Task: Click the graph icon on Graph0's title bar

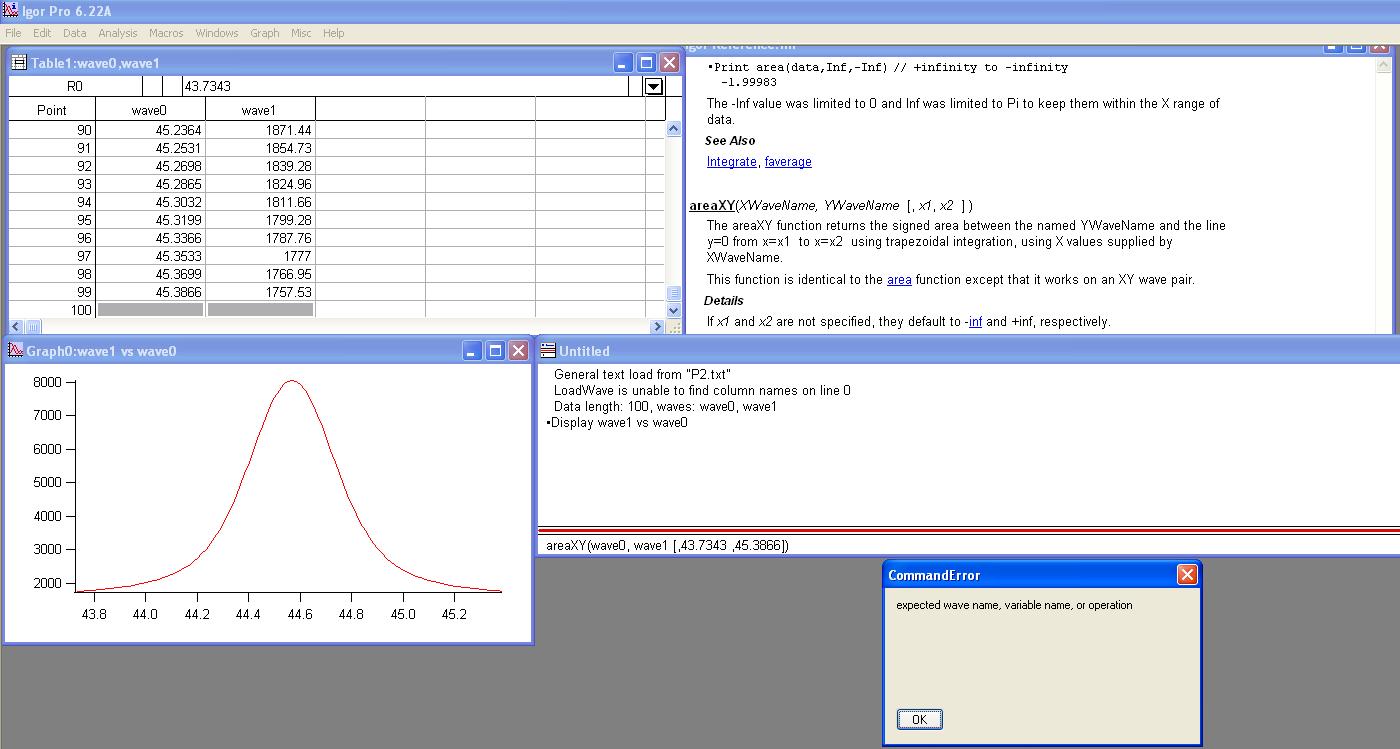Action: pos(15,351)
